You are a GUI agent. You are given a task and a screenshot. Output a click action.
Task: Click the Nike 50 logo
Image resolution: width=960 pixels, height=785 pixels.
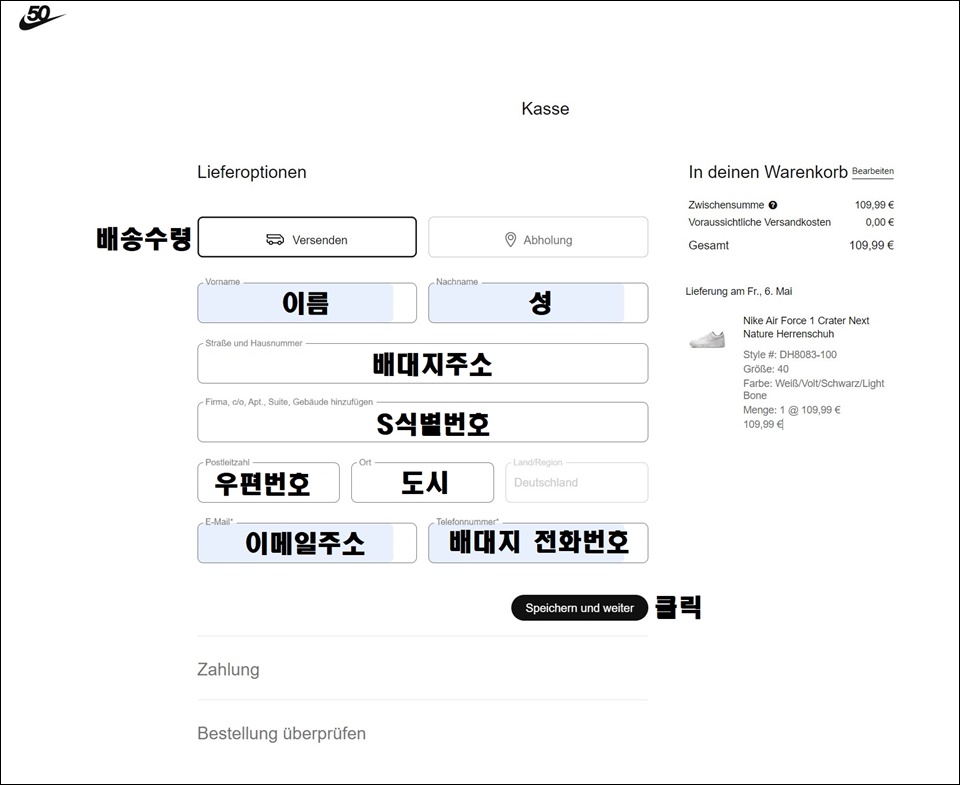pos(41,18)
